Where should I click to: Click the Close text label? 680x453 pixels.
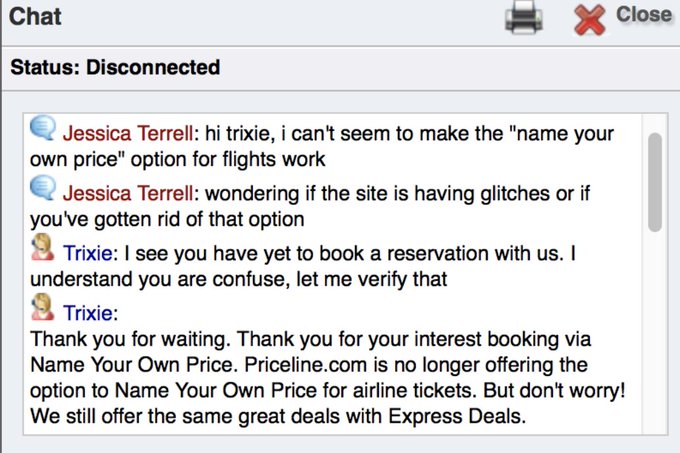coord(644,15)
